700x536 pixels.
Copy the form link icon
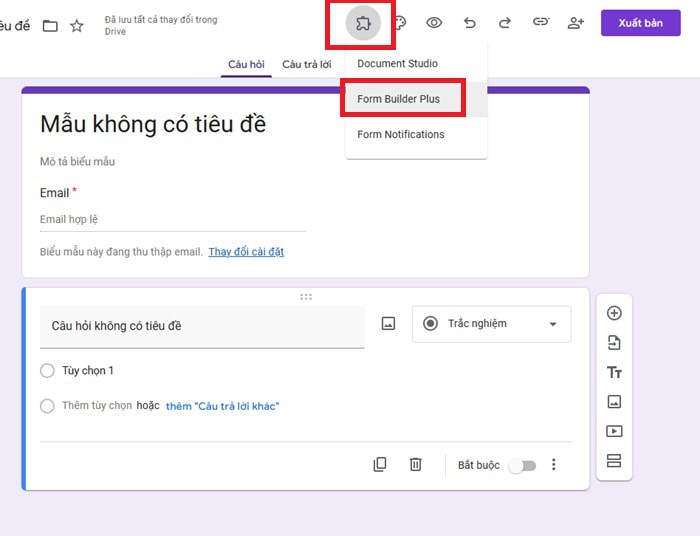coord(540,23)
